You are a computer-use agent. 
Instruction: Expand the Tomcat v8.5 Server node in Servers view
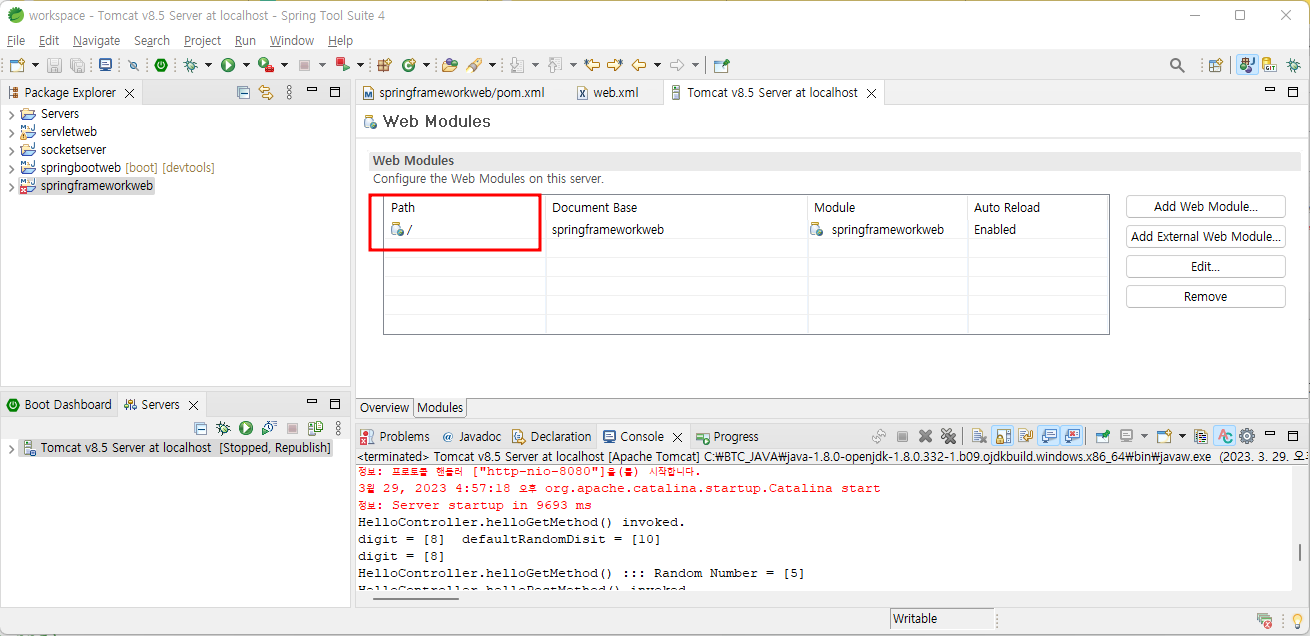(11, 448)
